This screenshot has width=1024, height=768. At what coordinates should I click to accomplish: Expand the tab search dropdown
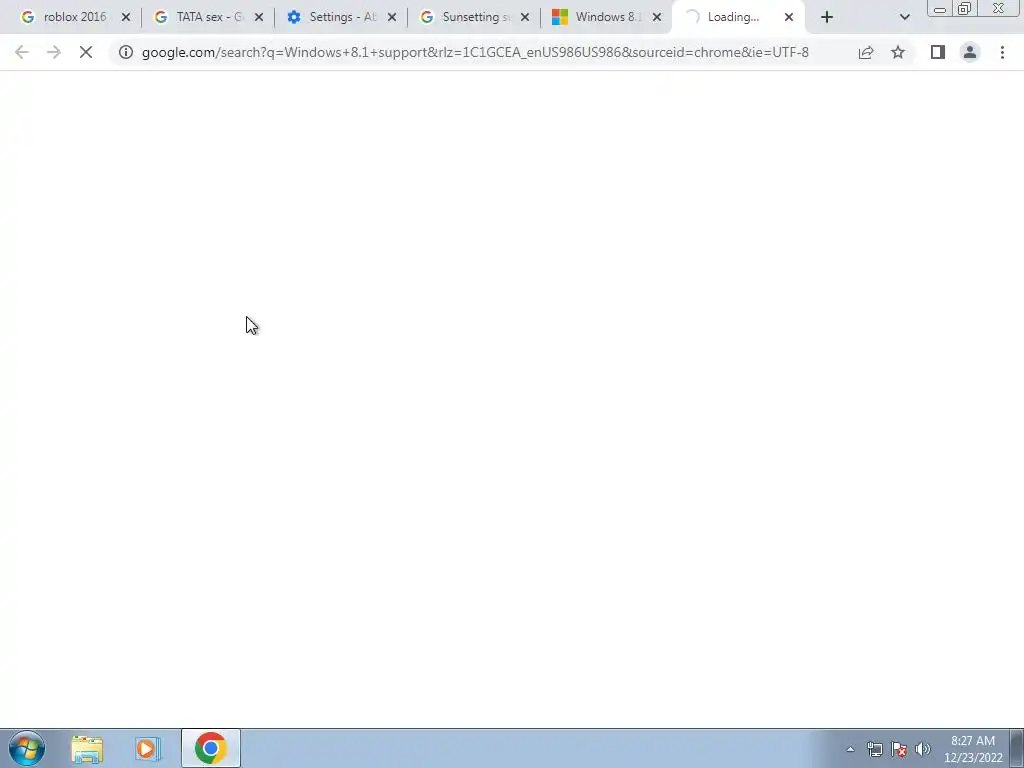tap(904, 18)
